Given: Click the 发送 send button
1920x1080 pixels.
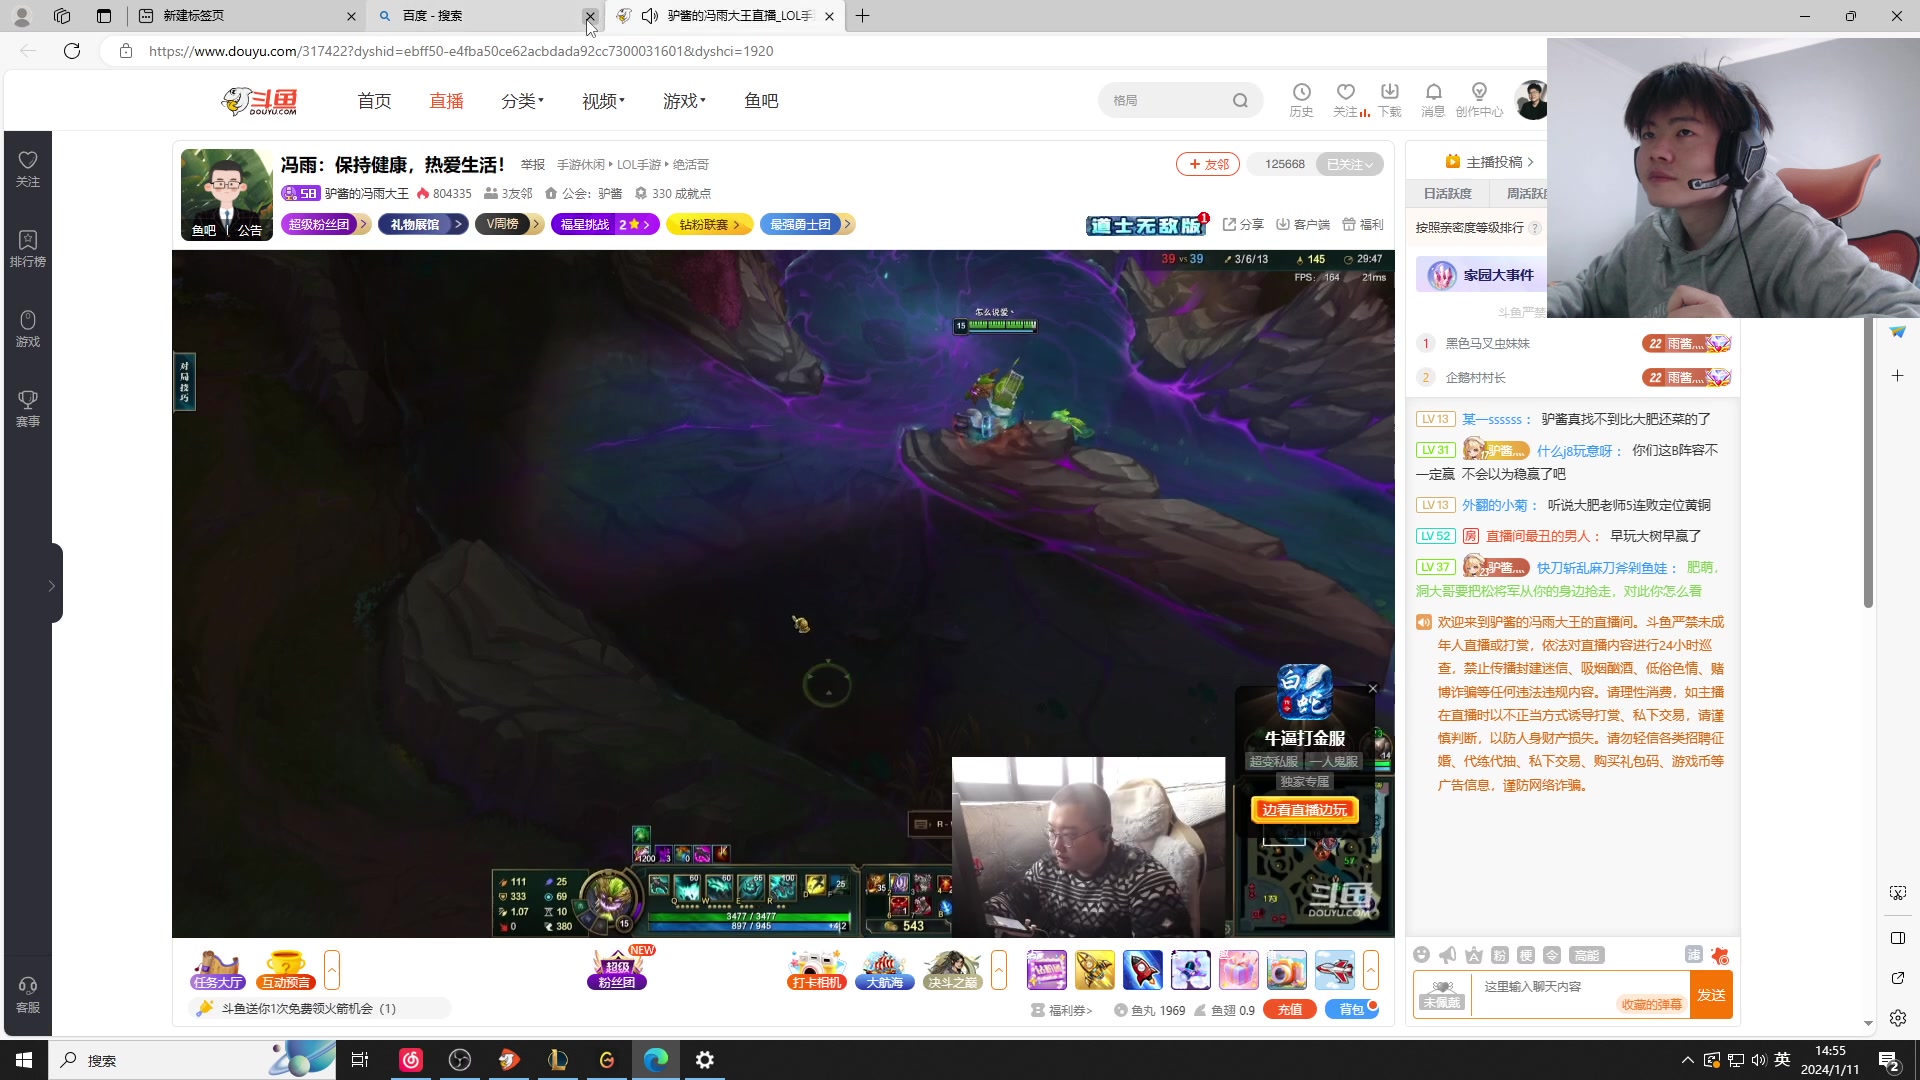Looking at the screenshot, I should tap(1711, 995).
